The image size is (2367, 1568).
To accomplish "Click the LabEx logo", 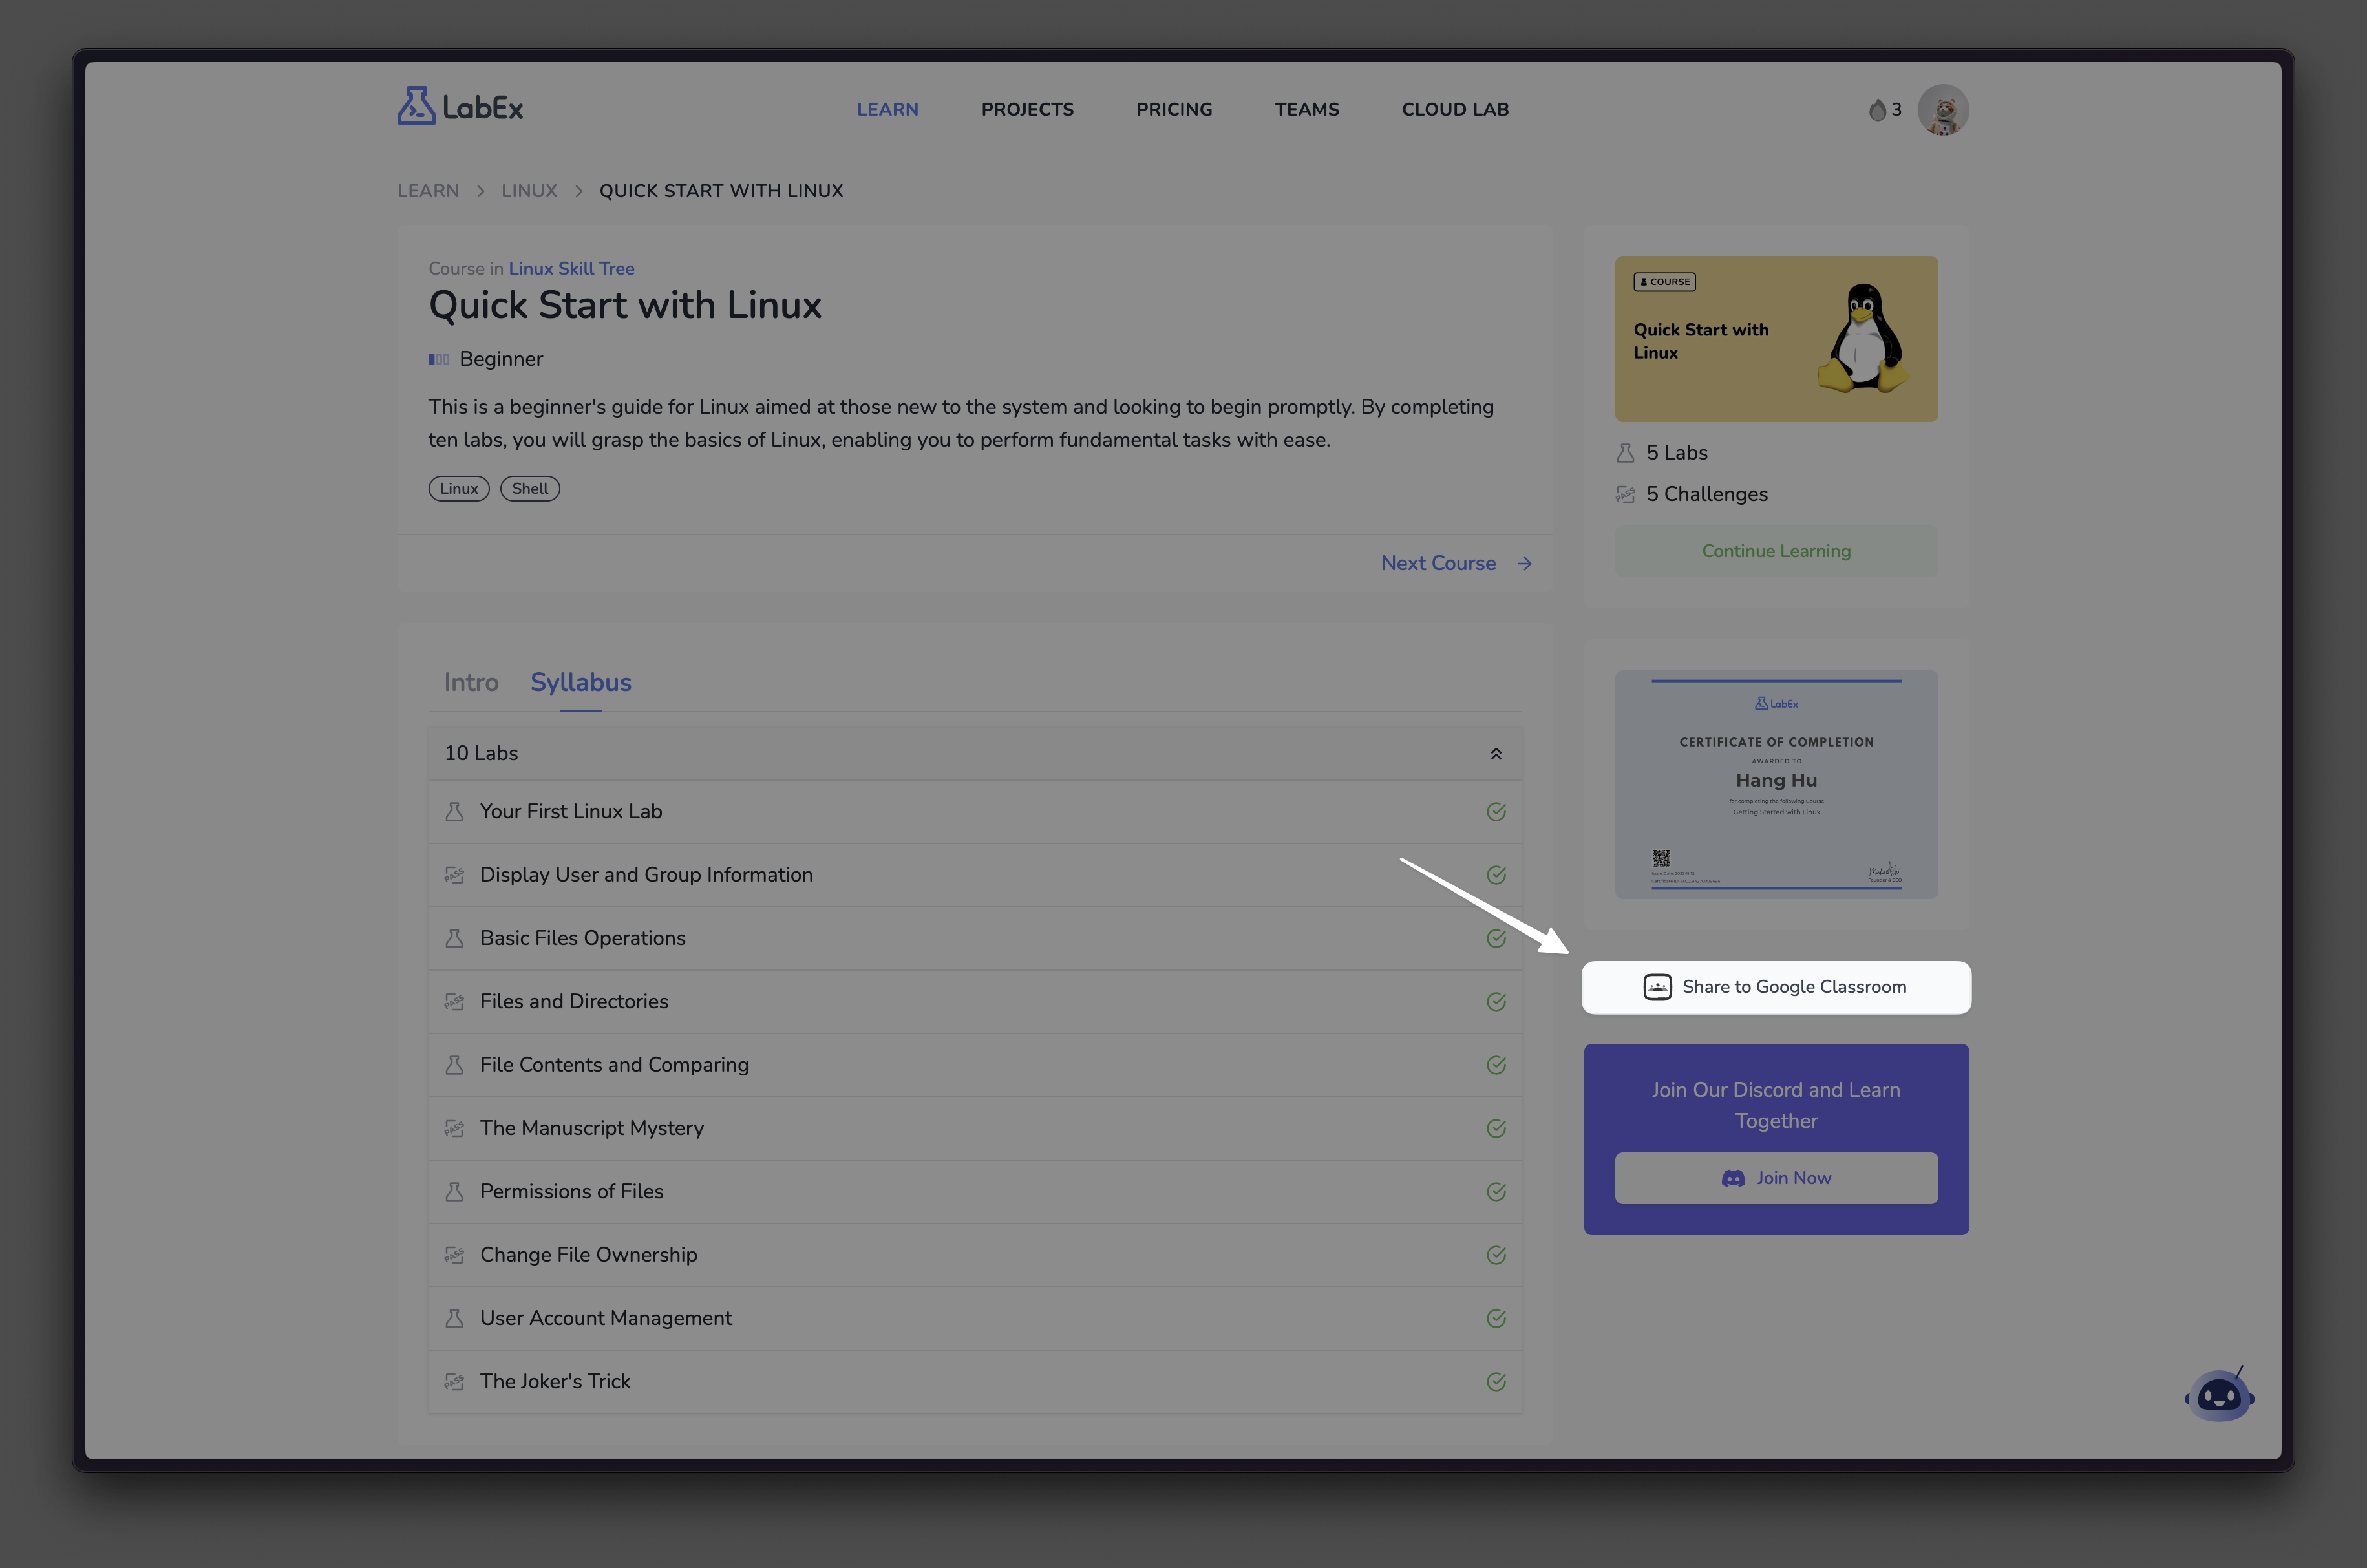I will (460, 106).
